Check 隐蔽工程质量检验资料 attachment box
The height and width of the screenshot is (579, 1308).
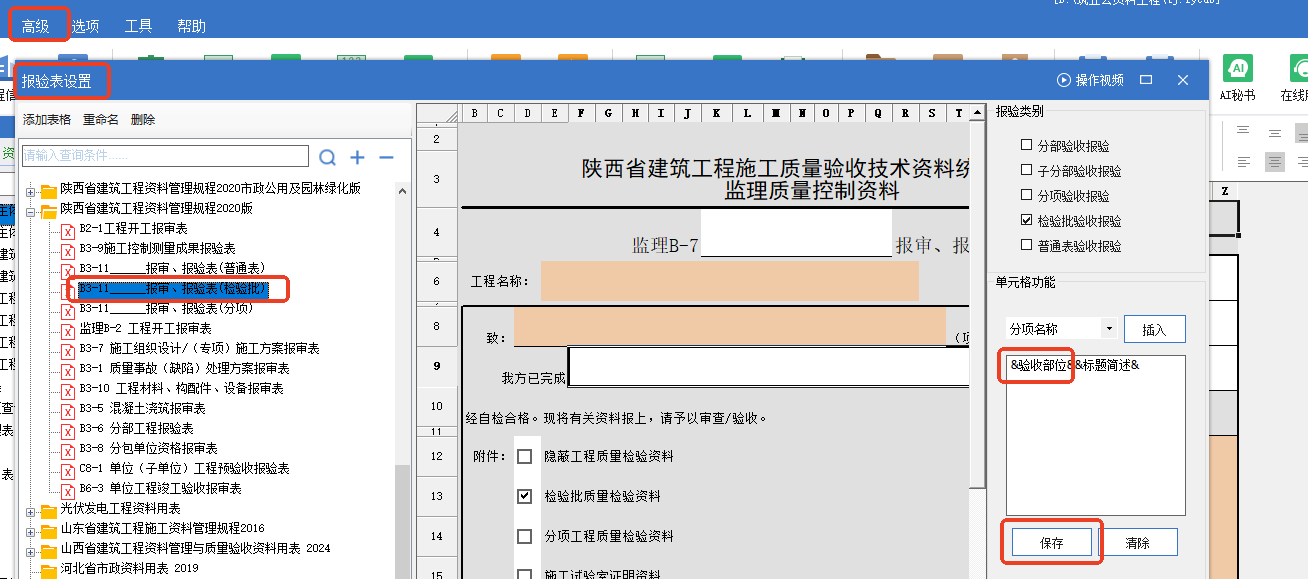[524, 457]
